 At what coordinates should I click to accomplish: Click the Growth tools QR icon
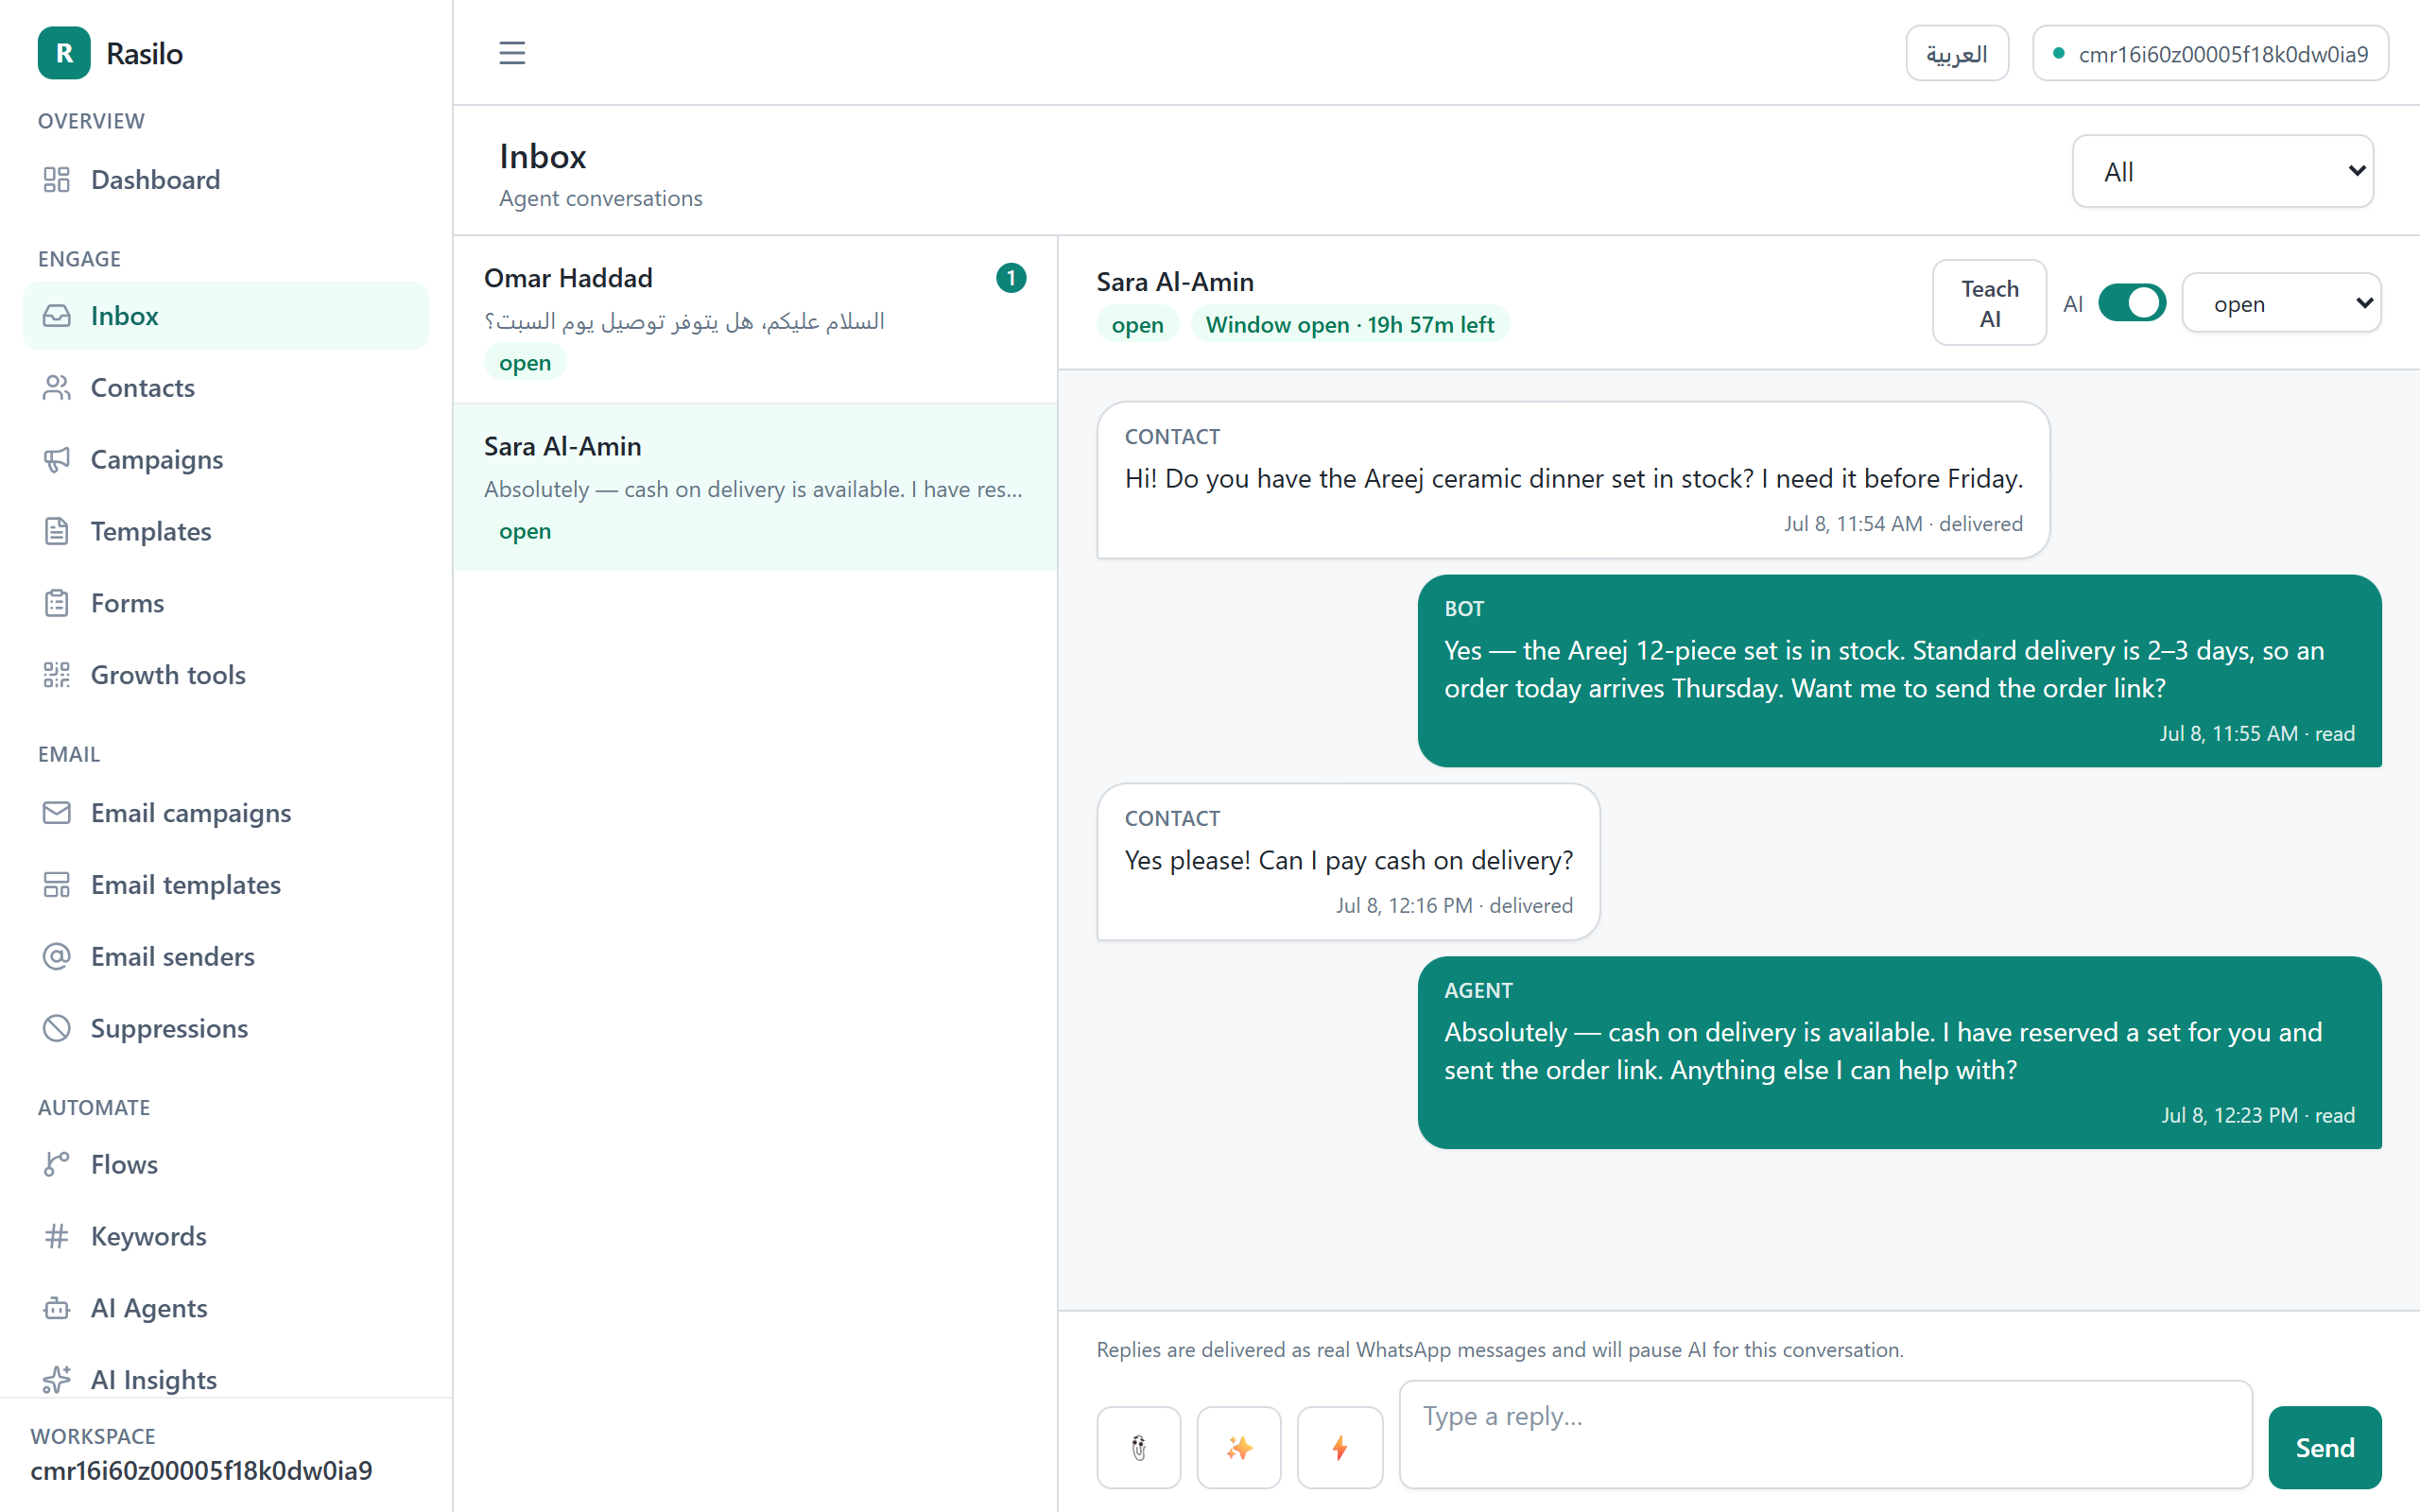57,675
